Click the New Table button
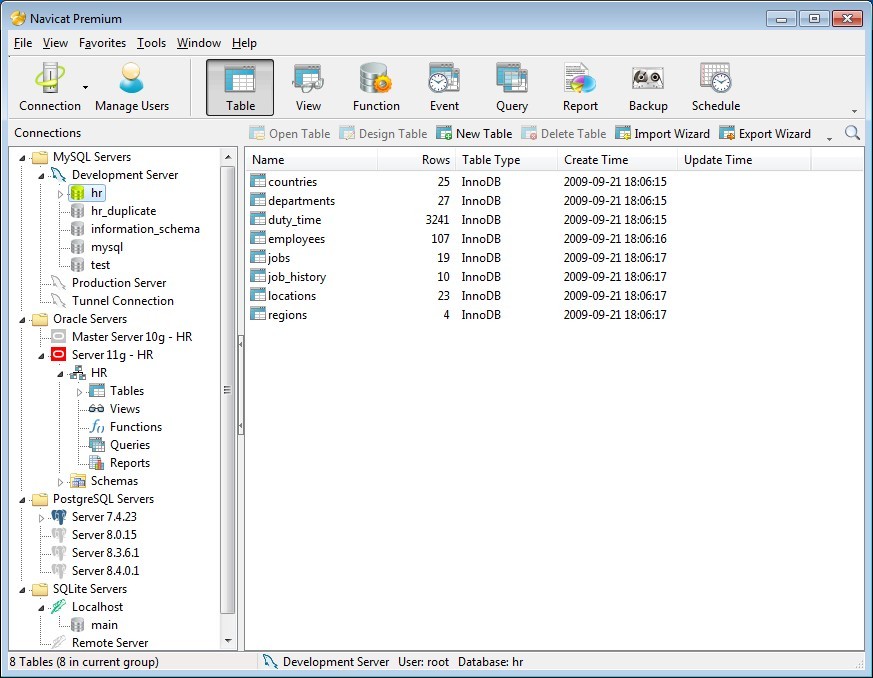Screen dimensions: 873x678 (474, 133)
